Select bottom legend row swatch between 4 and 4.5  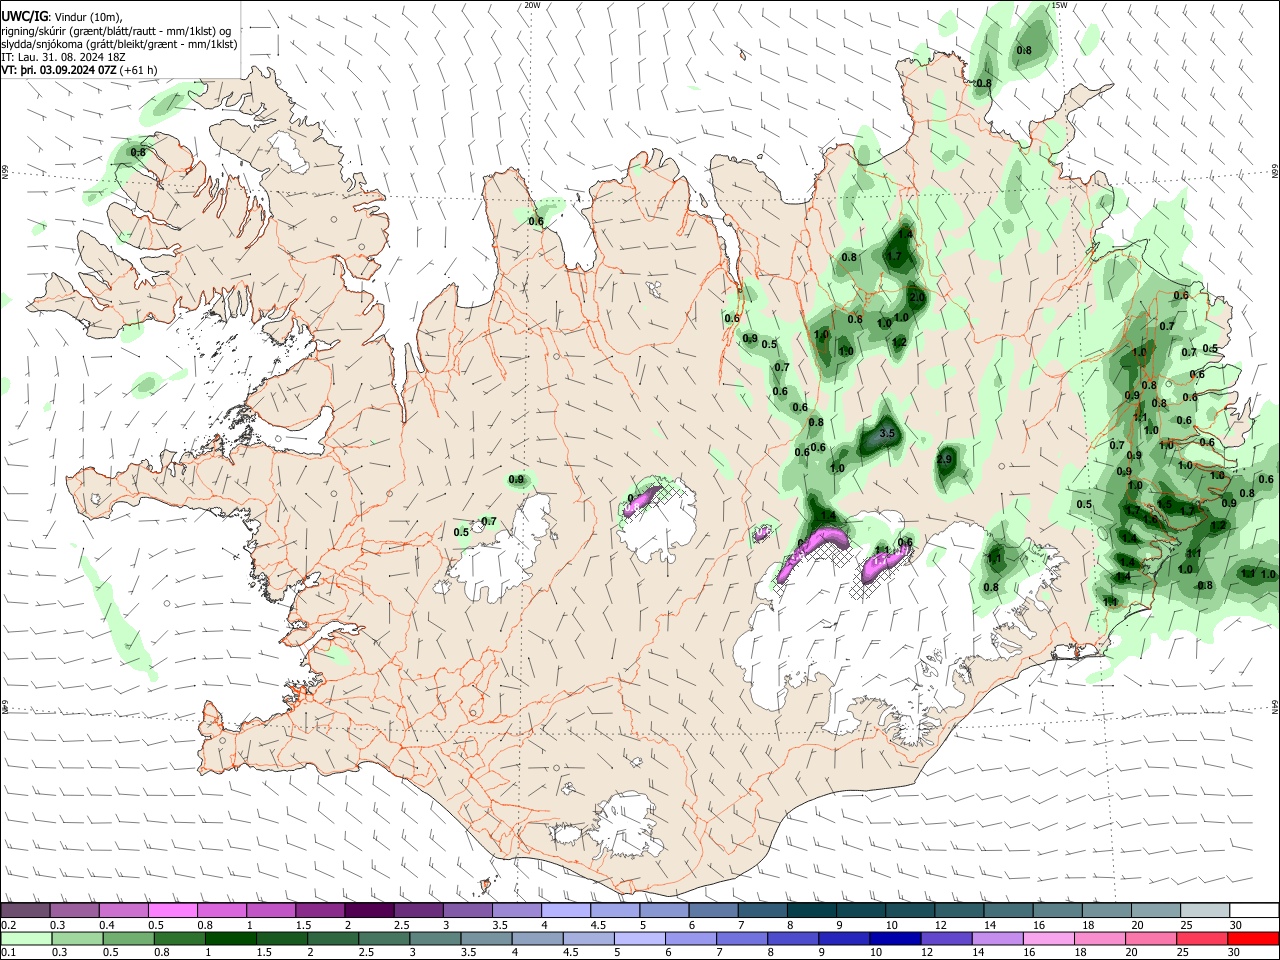pyautogui.click(x=538, y=938)
